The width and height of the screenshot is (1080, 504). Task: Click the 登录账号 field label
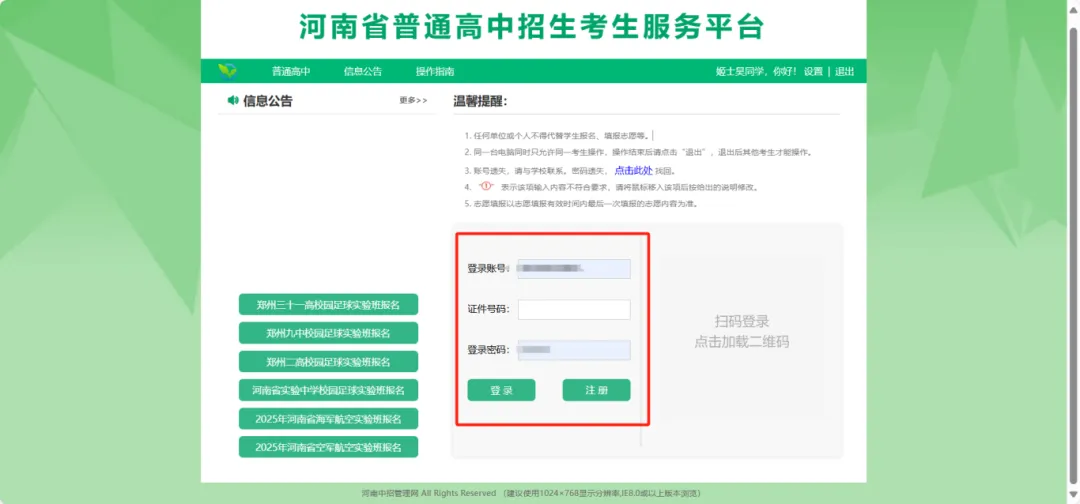488,269
